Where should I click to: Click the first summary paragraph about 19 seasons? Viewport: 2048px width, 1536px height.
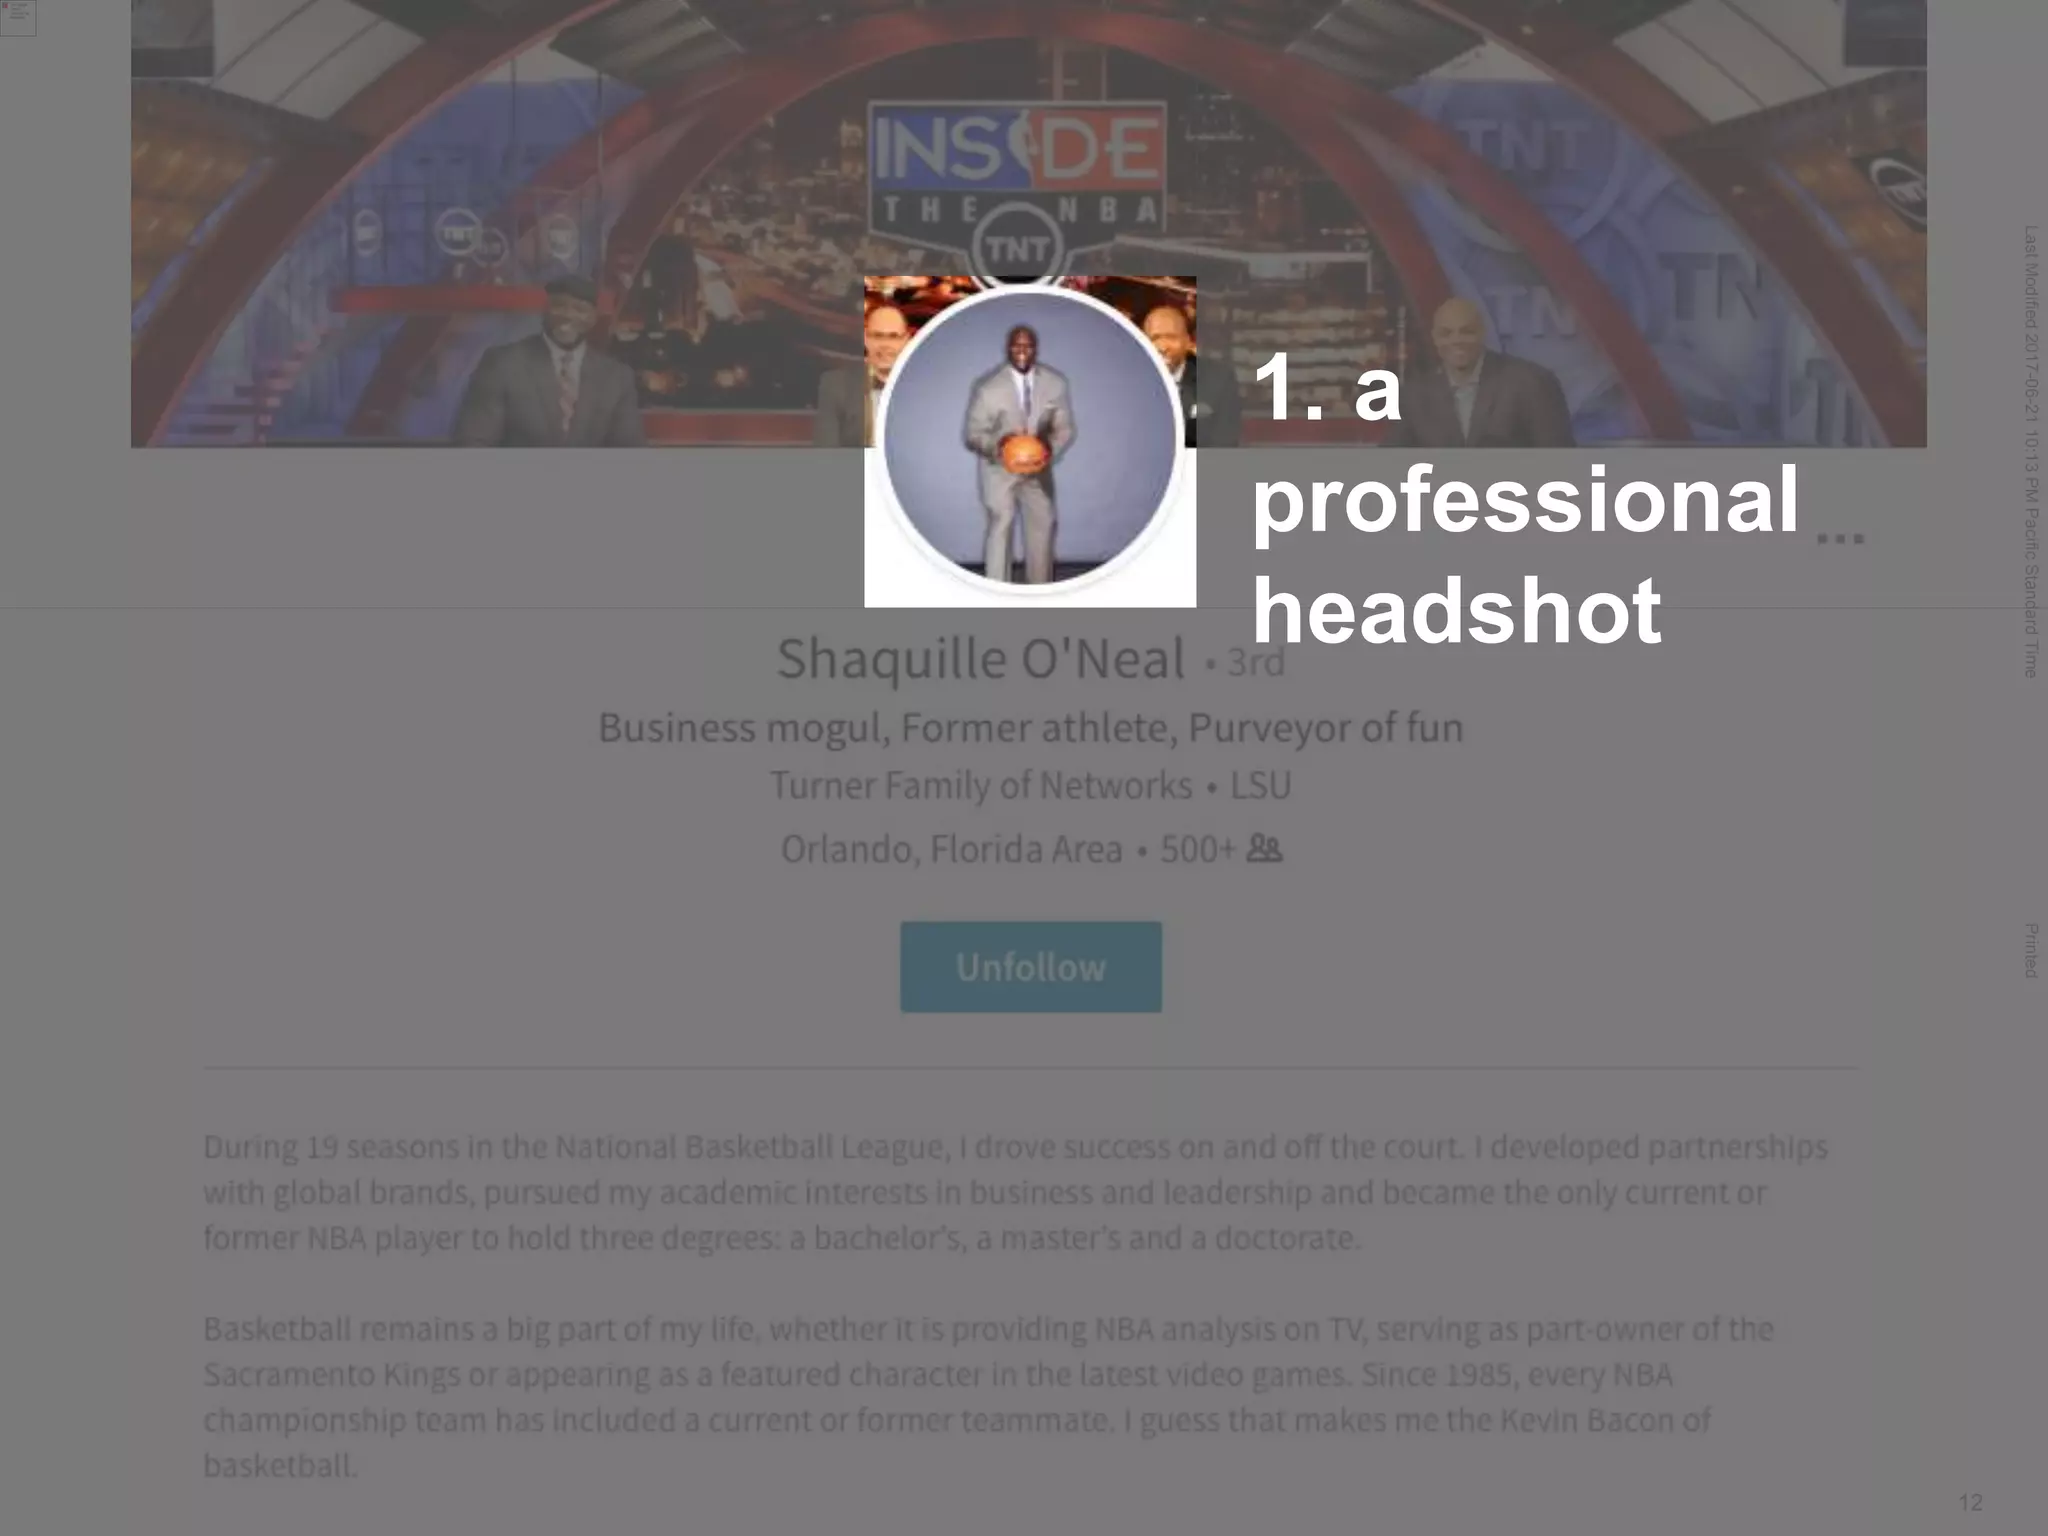(x=1015, y=1192)
